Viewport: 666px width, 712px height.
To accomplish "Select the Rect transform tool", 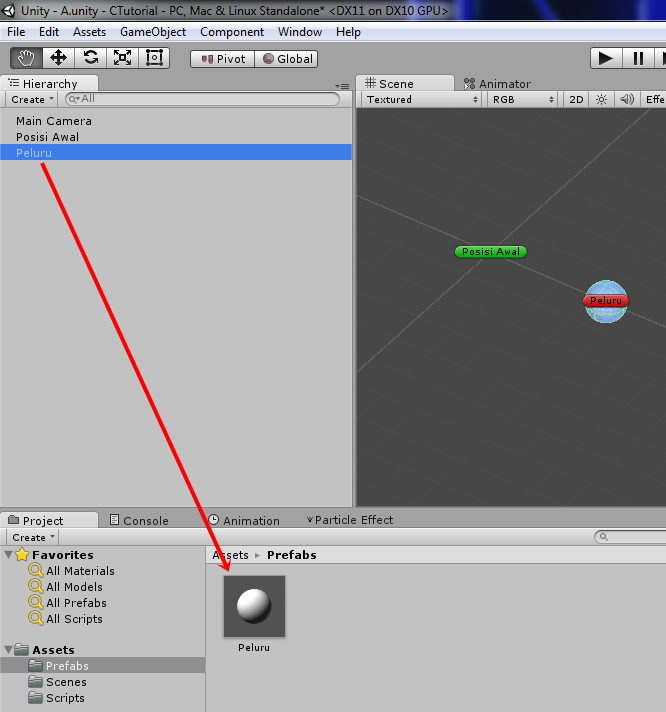I will point(154,58).
